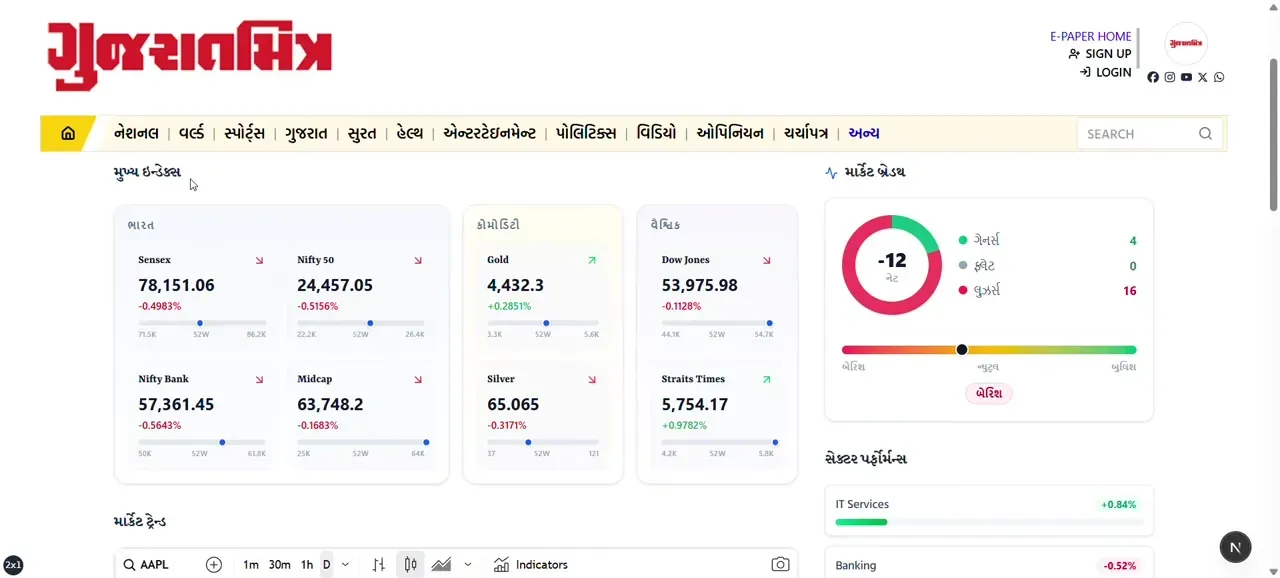
Task: Click the Banking sector row
Action: [989, 564]
